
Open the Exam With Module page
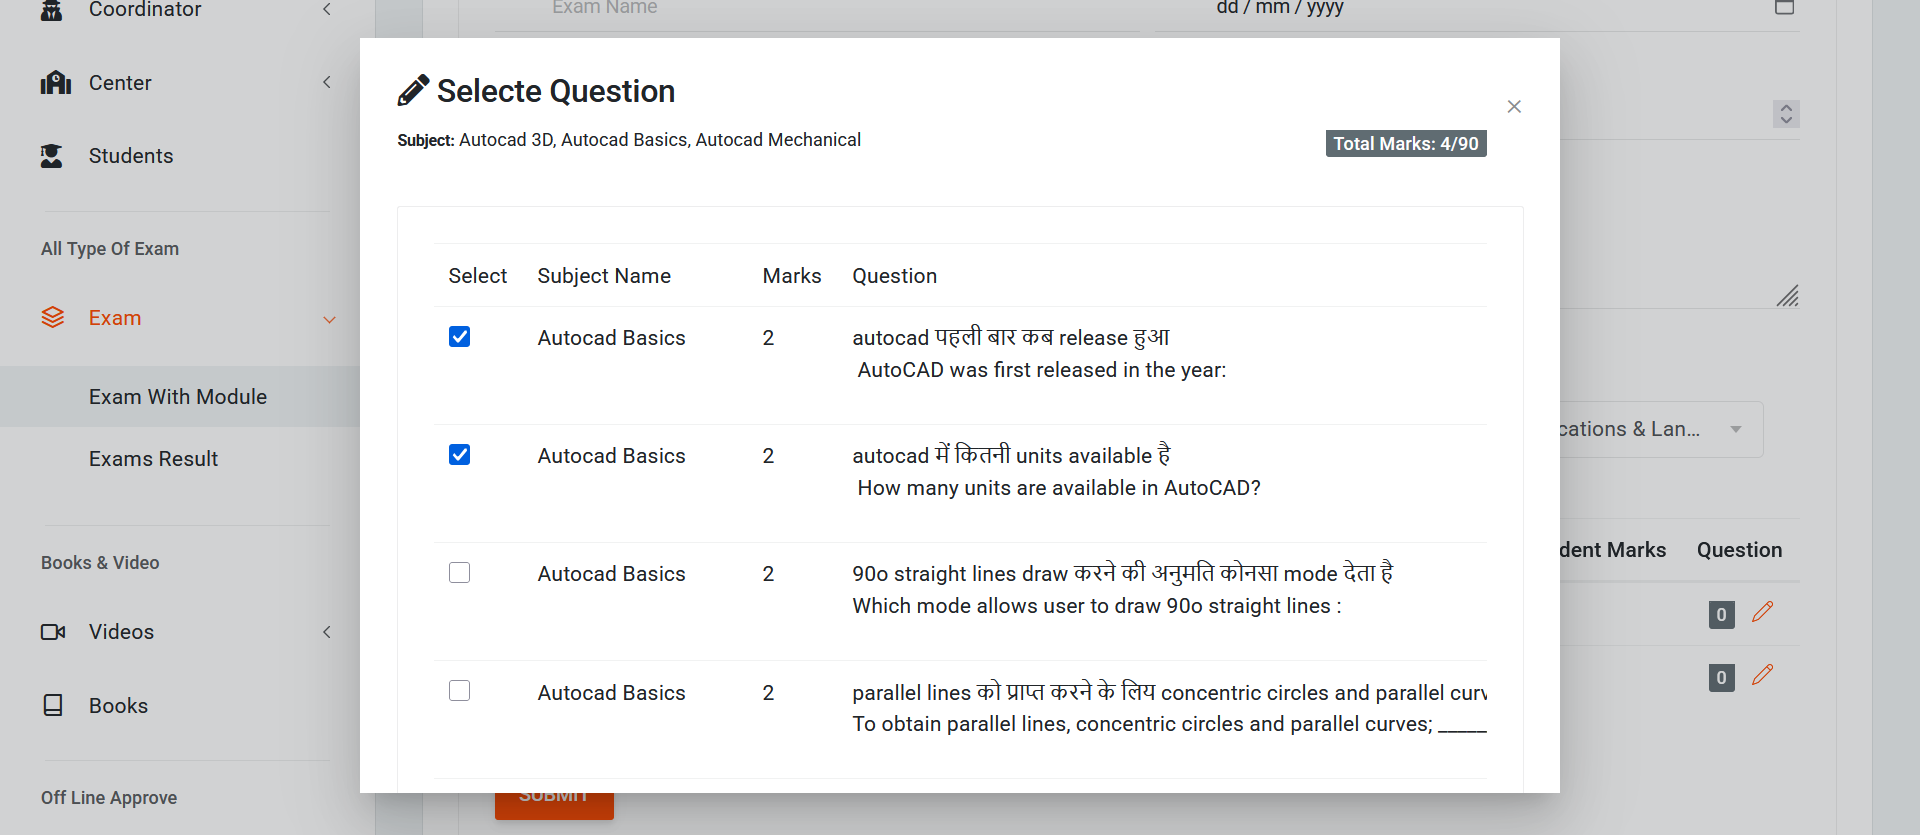pos(178,397)
